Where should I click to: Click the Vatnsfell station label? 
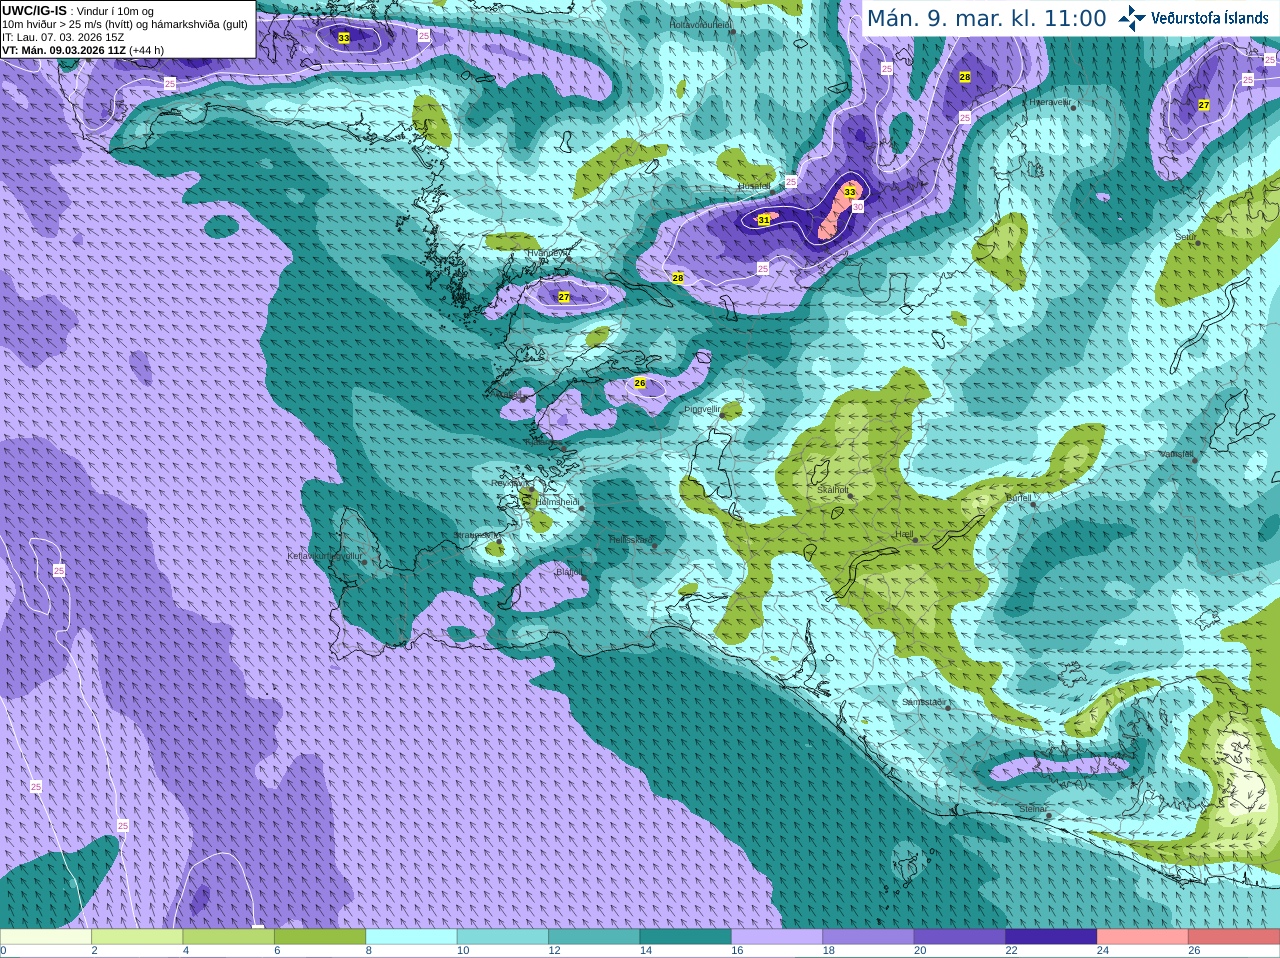pyautogui.click(x=1177, y=454)
